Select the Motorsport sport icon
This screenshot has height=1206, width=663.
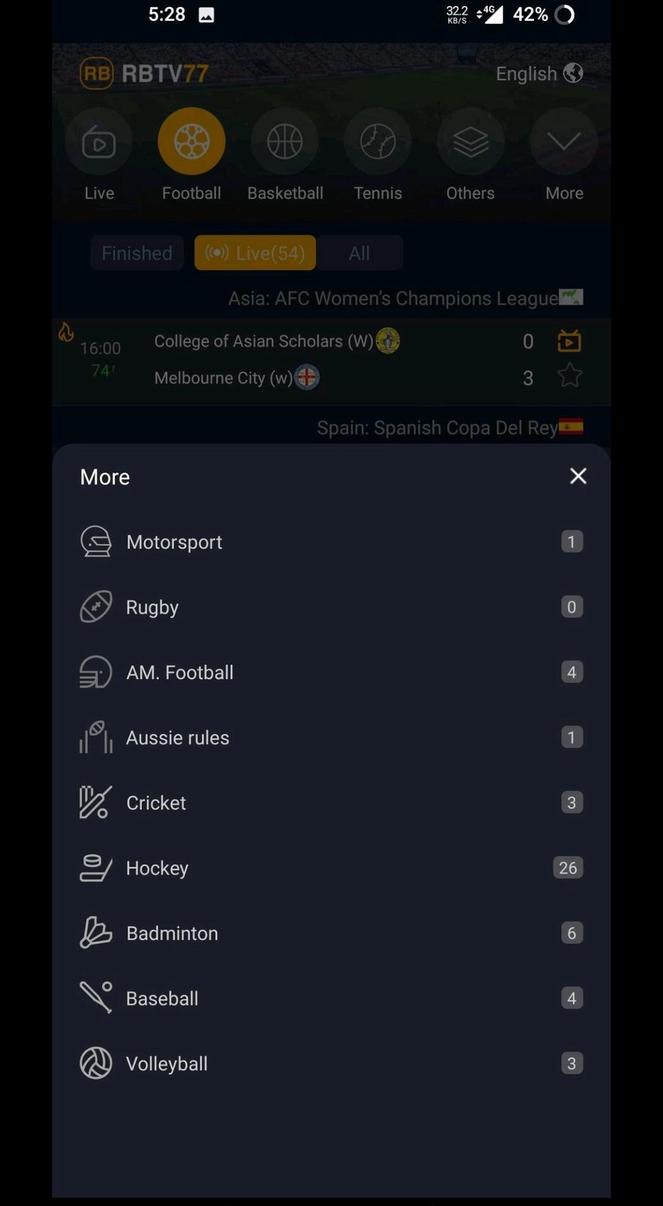coord(95,541)
